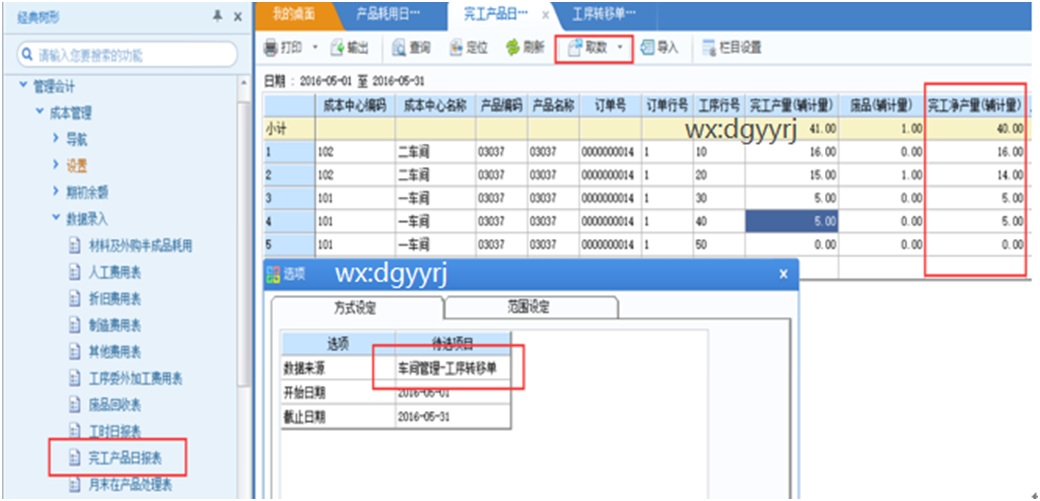
Task: Expand the 设置 tree node
Action: (56, 165)
